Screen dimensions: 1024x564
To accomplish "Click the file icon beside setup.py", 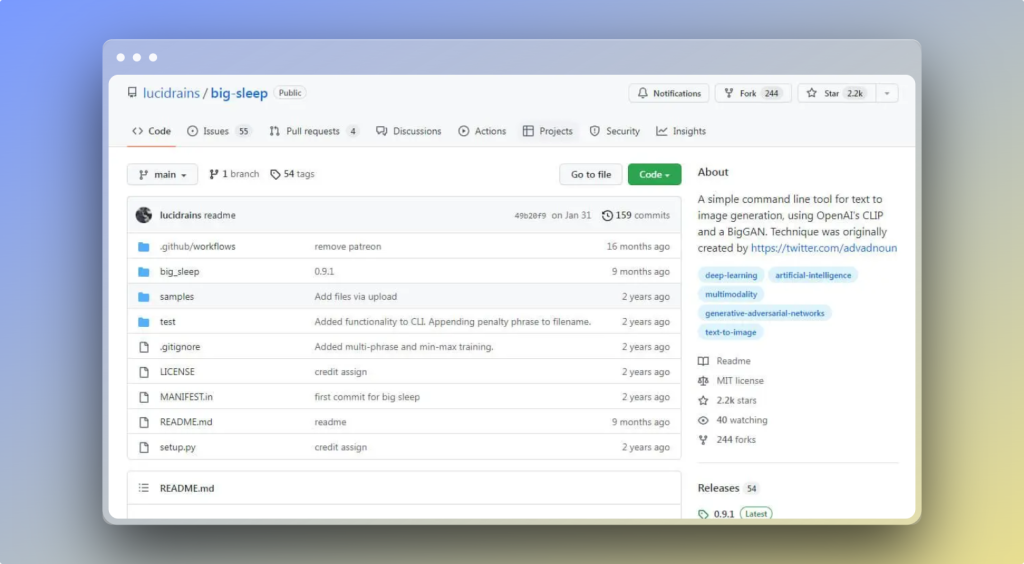I will (143, 447).
